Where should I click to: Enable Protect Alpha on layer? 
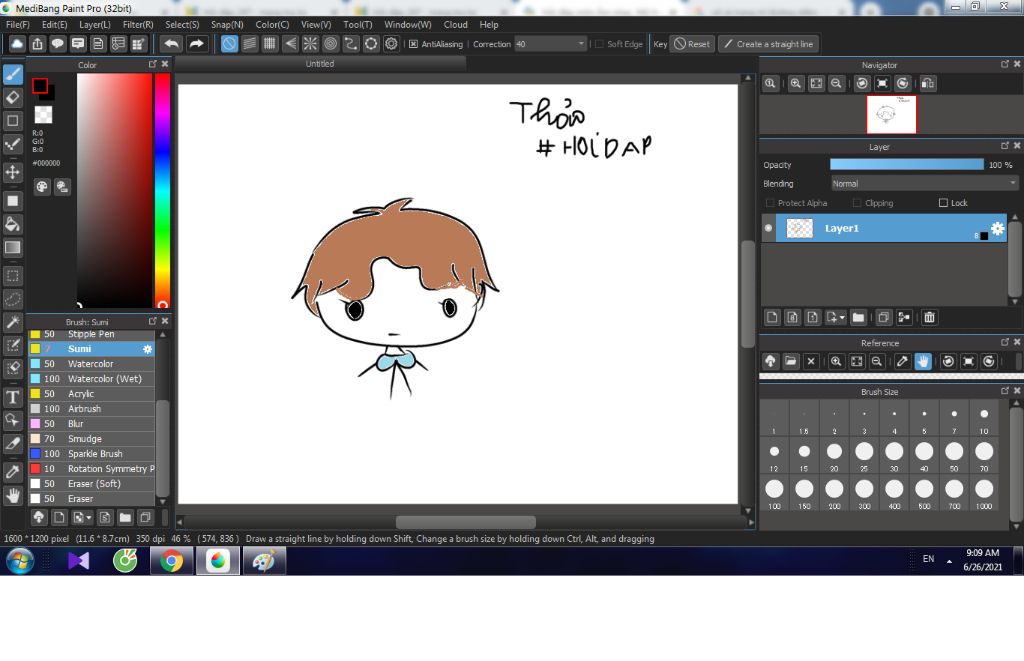click(770, 203)
